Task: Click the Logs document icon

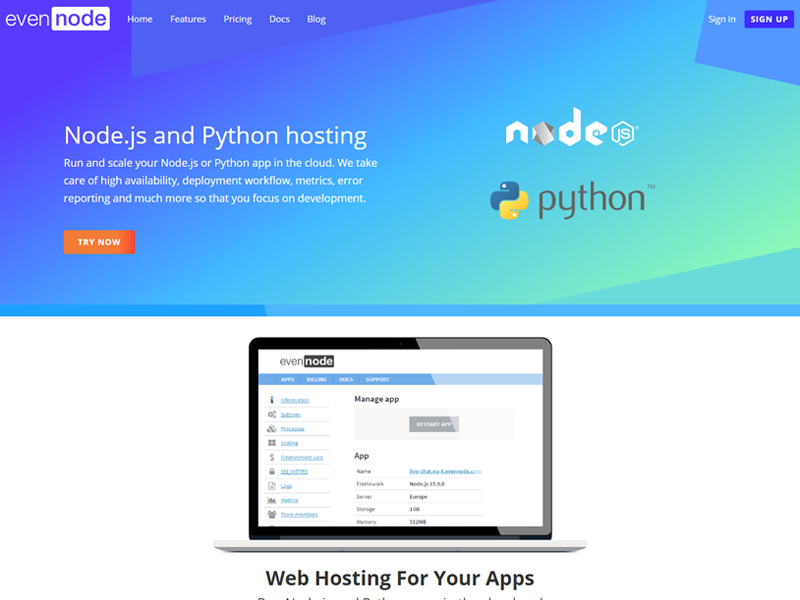Action: (x=271, y=486)
